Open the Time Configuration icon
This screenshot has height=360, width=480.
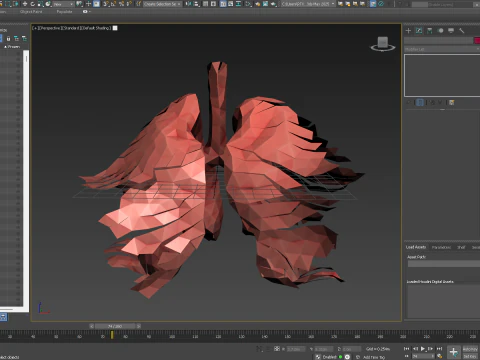tap(439, 356)
